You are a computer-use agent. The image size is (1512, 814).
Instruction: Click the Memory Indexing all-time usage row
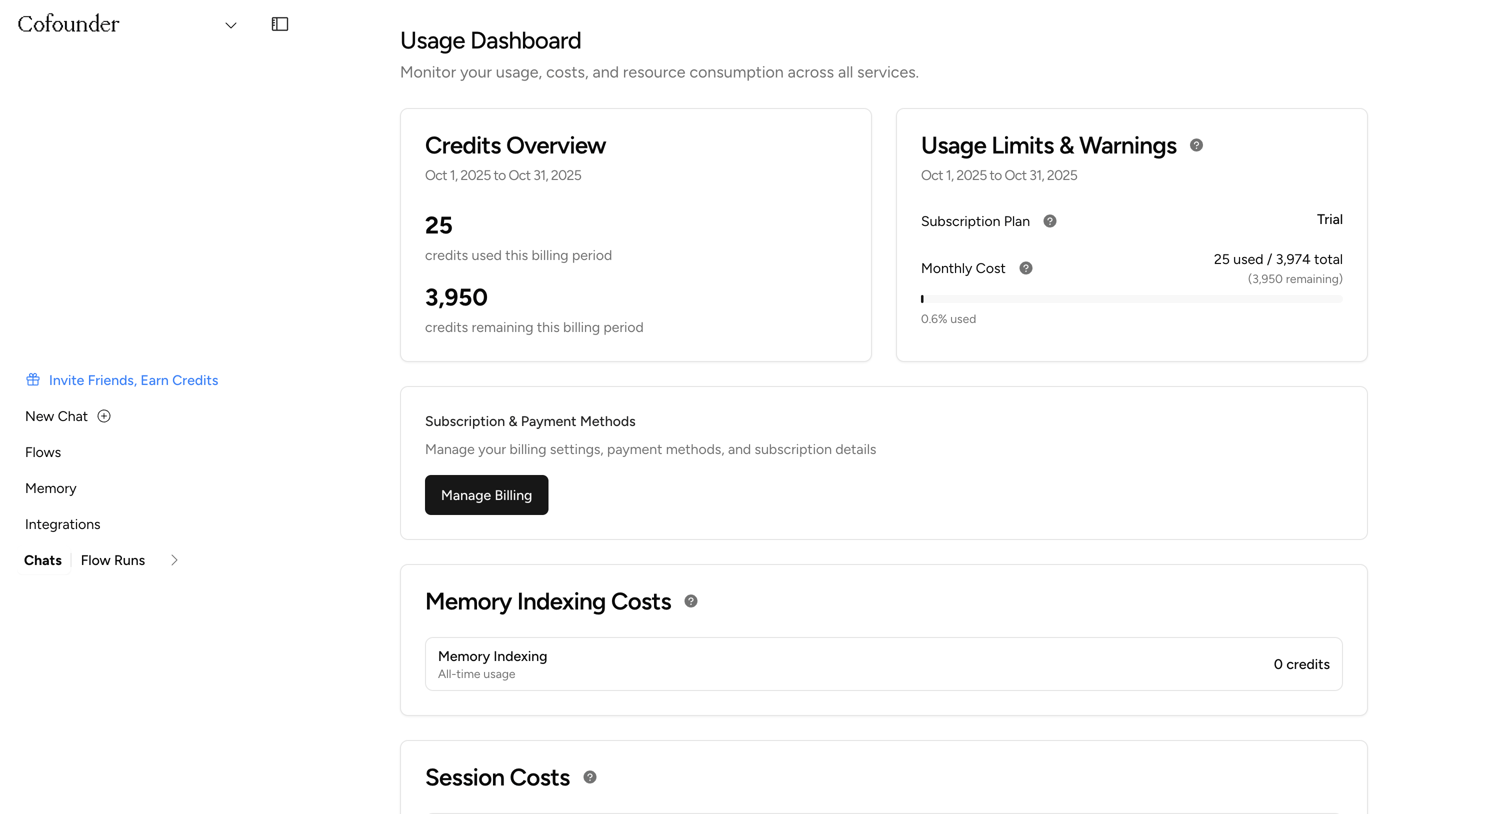tap(884, 664)
